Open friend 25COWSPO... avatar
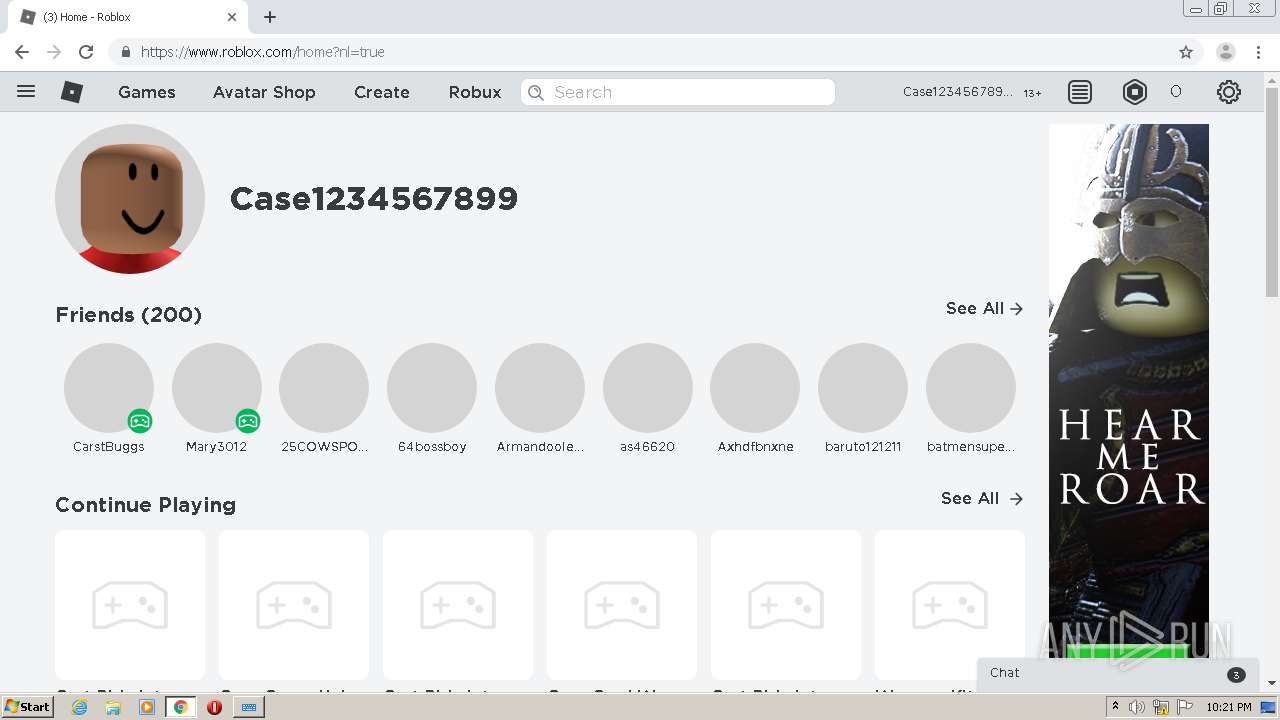This screenshot has height=720, width=1280. point(324,388)
